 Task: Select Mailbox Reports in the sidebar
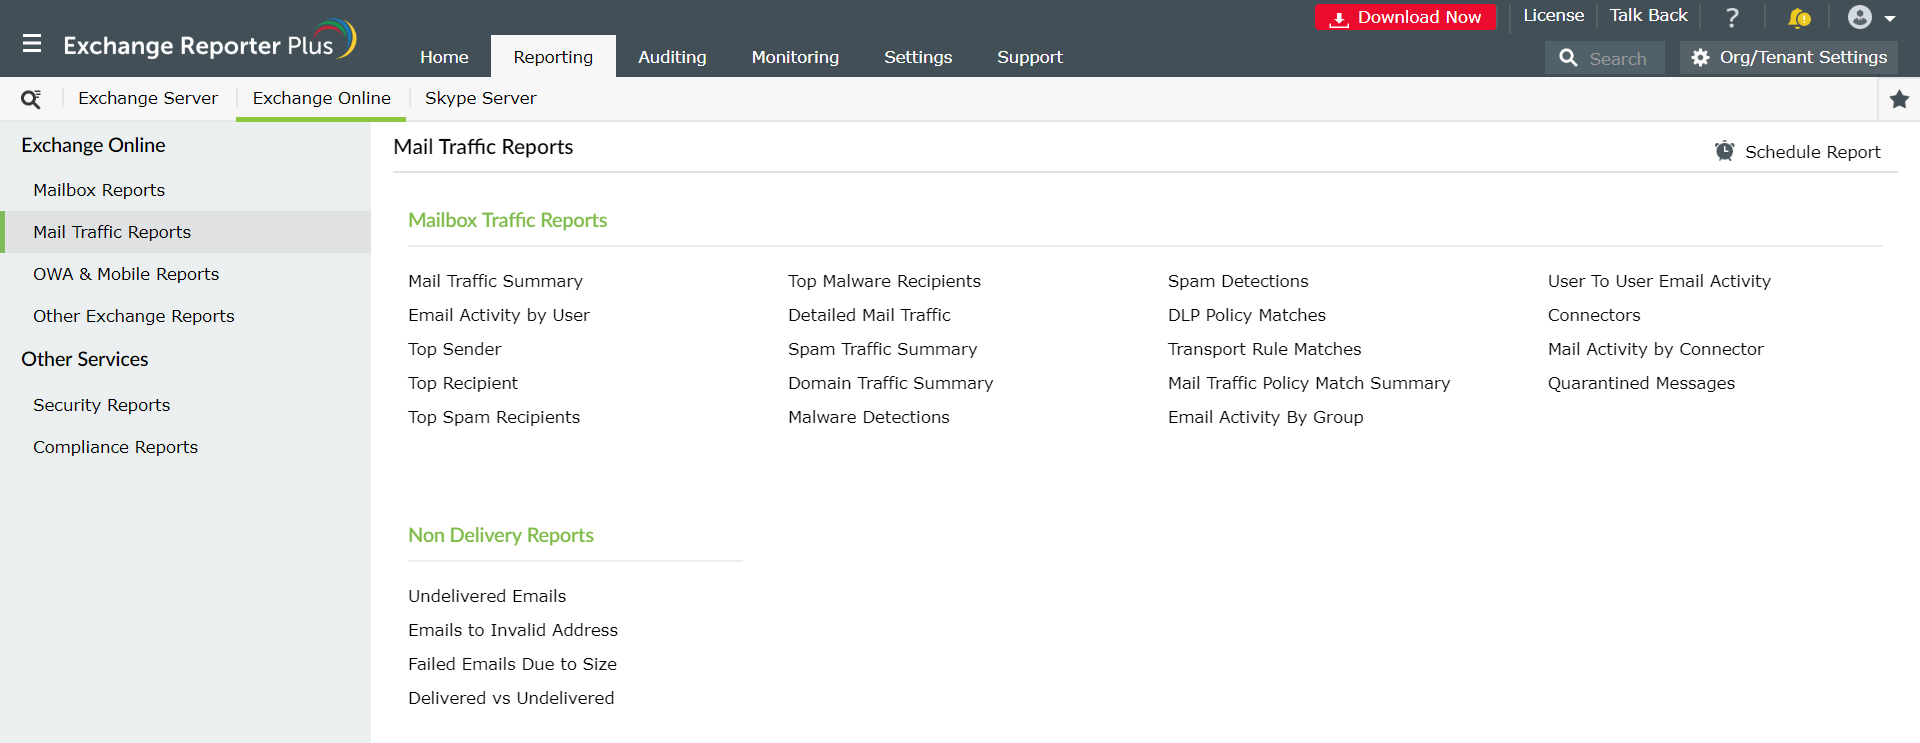99,190
